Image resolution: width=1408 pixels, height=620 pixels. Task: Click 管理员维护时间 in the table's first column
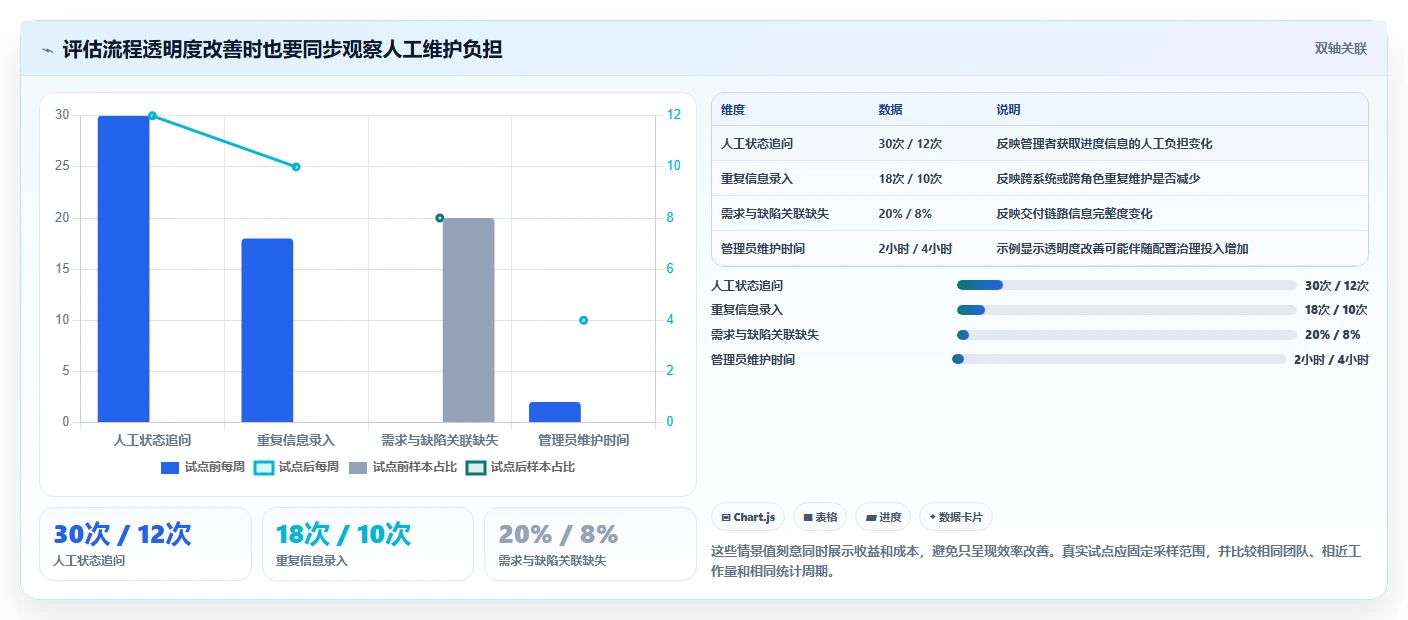pyautogui.click(x=763, y=249)
